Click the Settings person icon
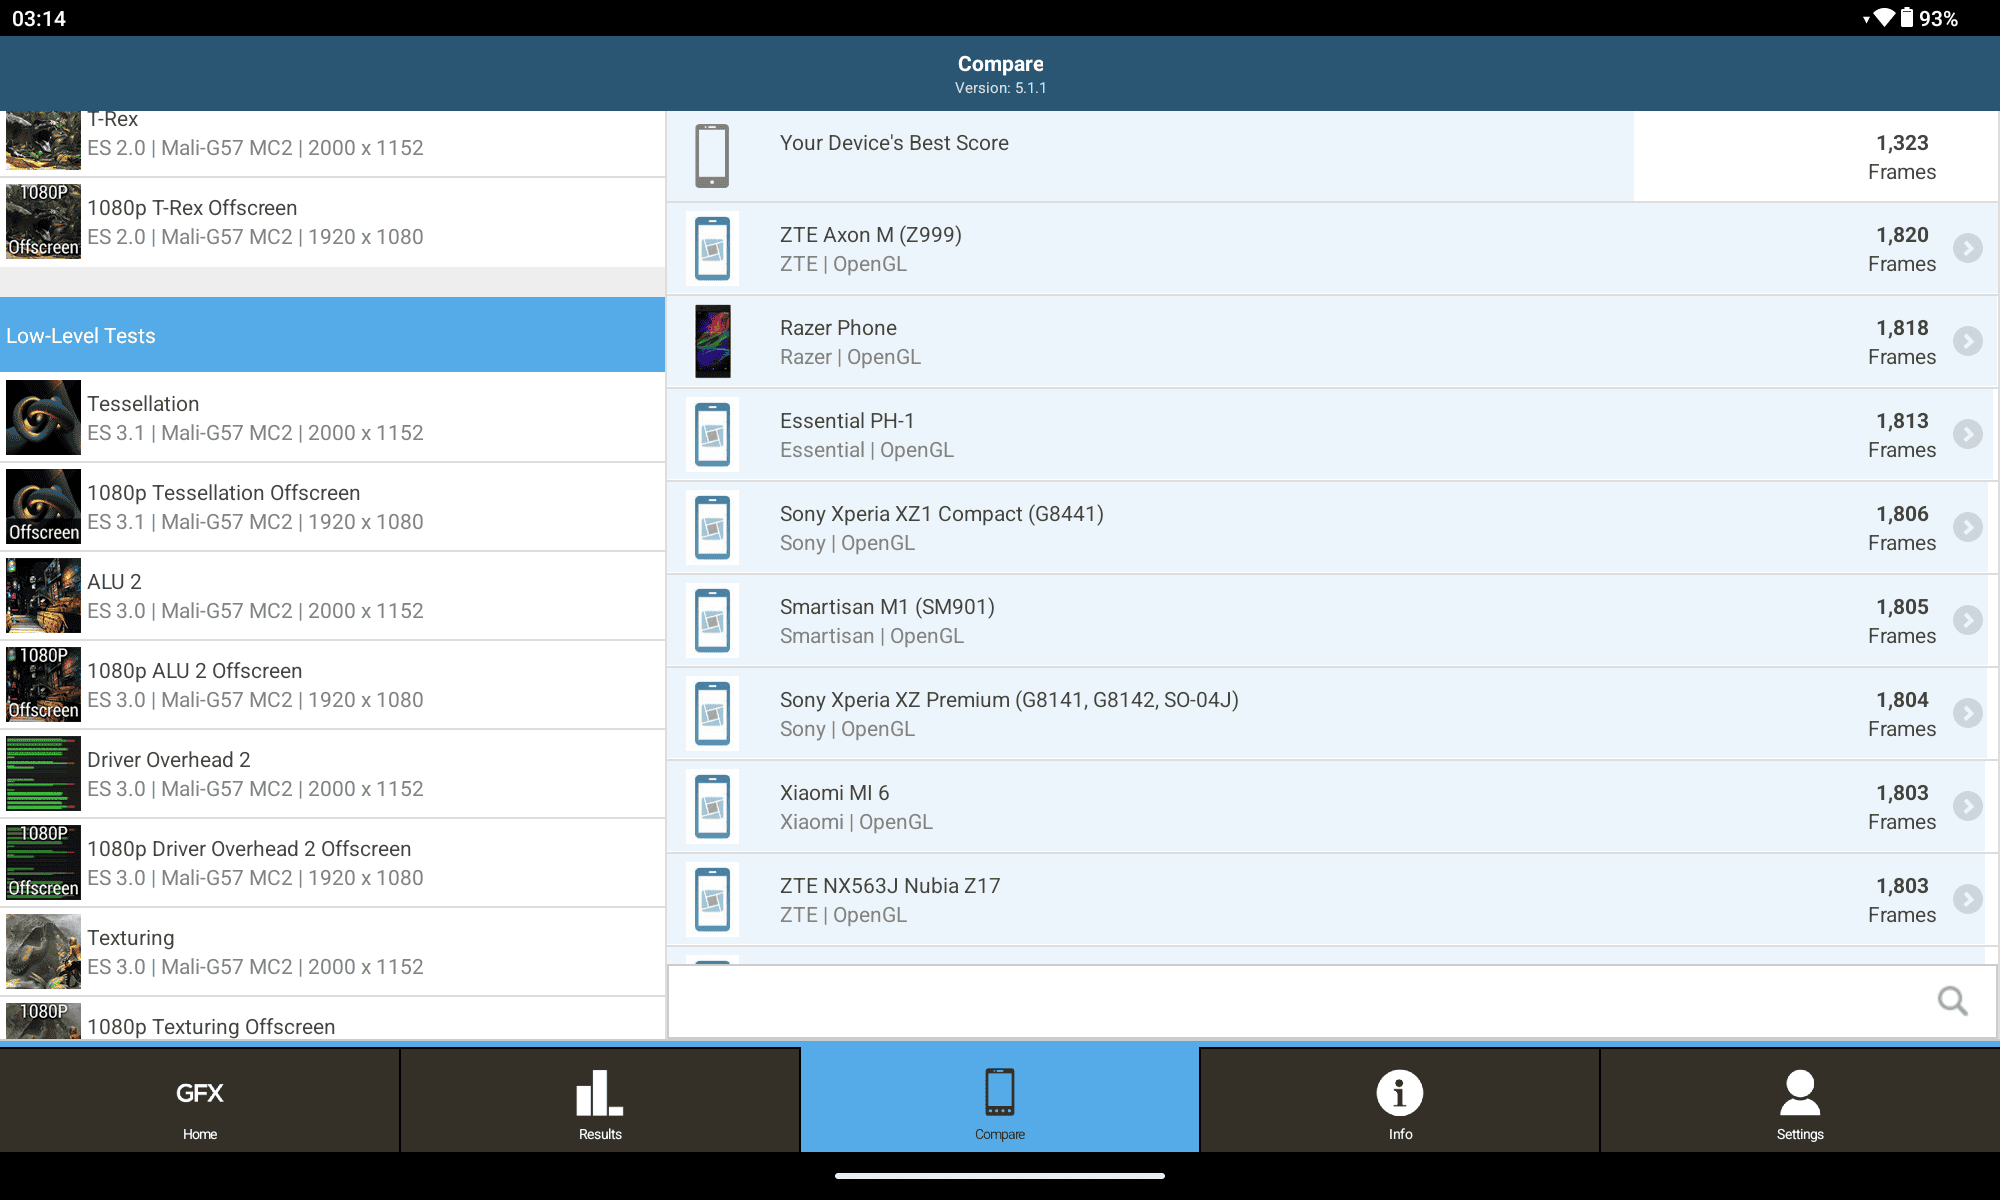The height and width of the screenshot is (1200, 2000). pyautogui.click(x=1800, y=1093)
